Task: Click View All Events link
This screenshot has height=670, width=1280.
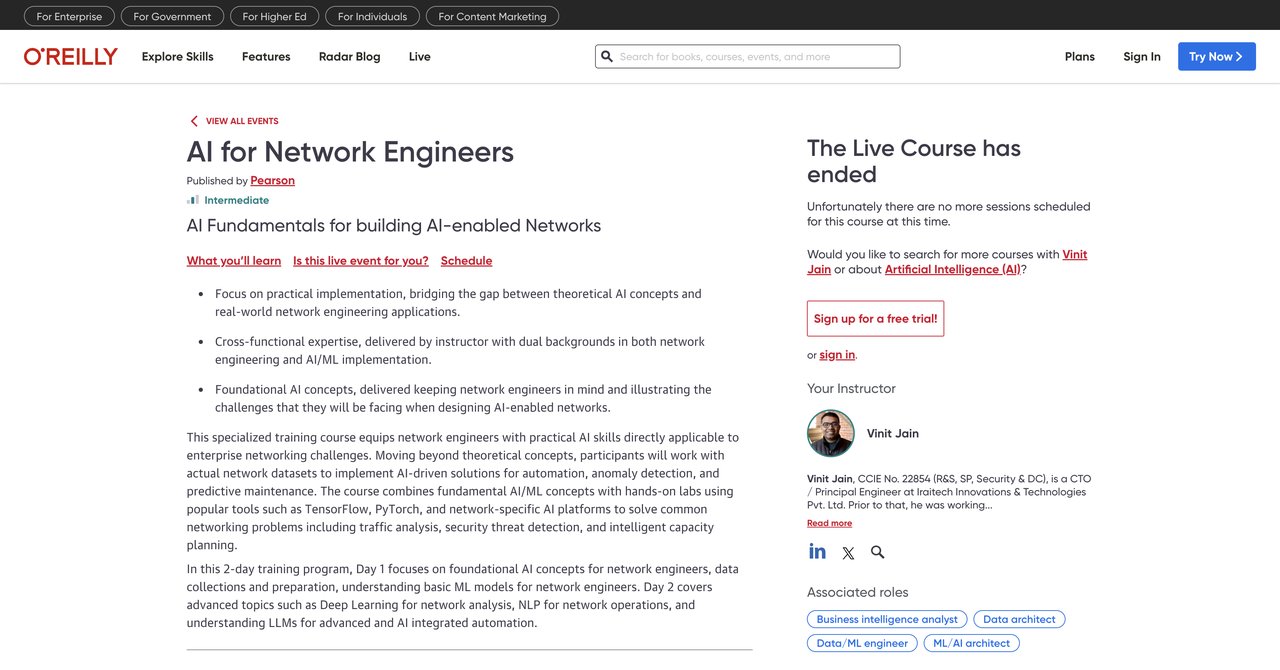Action: [242, 121]
